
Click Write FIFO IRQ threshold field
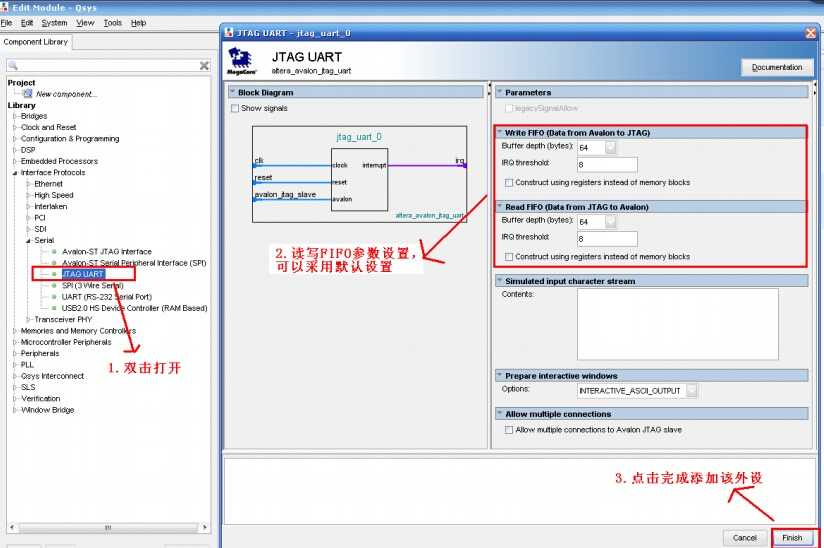click(x=607, y=165)
